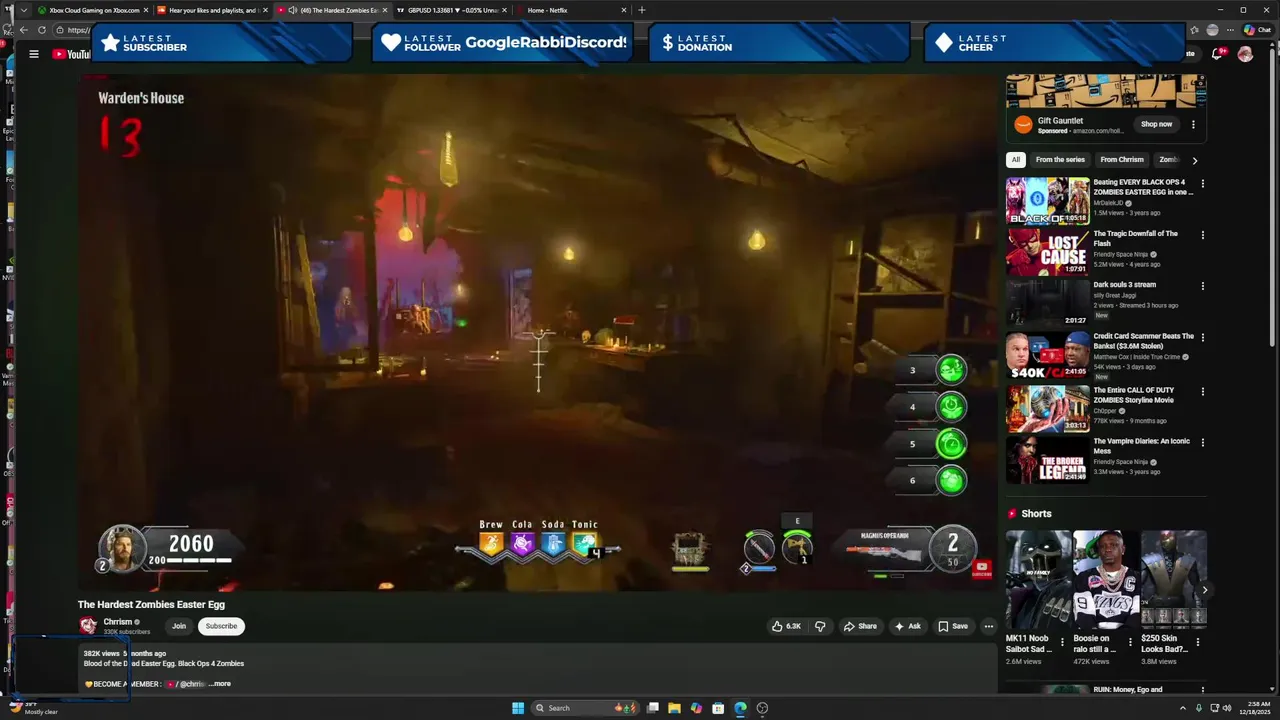Click the Ask button
This screenshot has width=1280, height=720.
click(908, 626)
